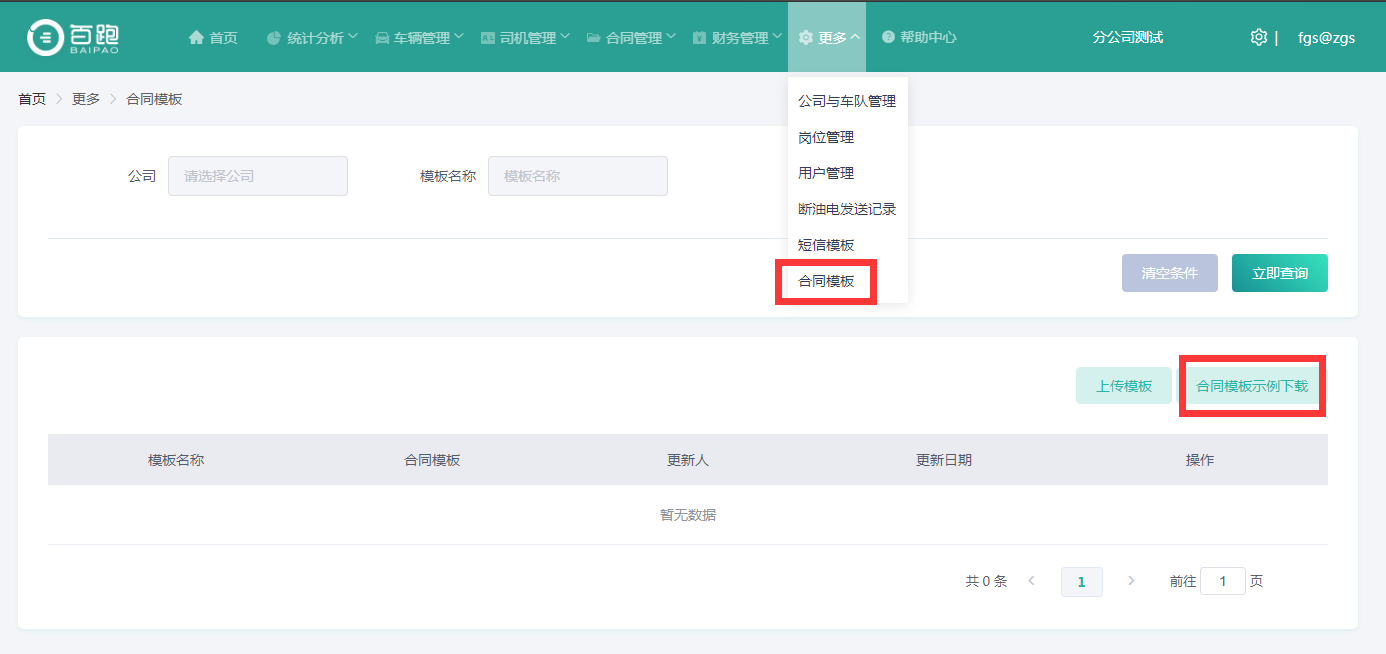Click the pie chart icon for 统计分析
This screenshot has width=1386, height=654.
pyautogui.click(x=274, y=38)
